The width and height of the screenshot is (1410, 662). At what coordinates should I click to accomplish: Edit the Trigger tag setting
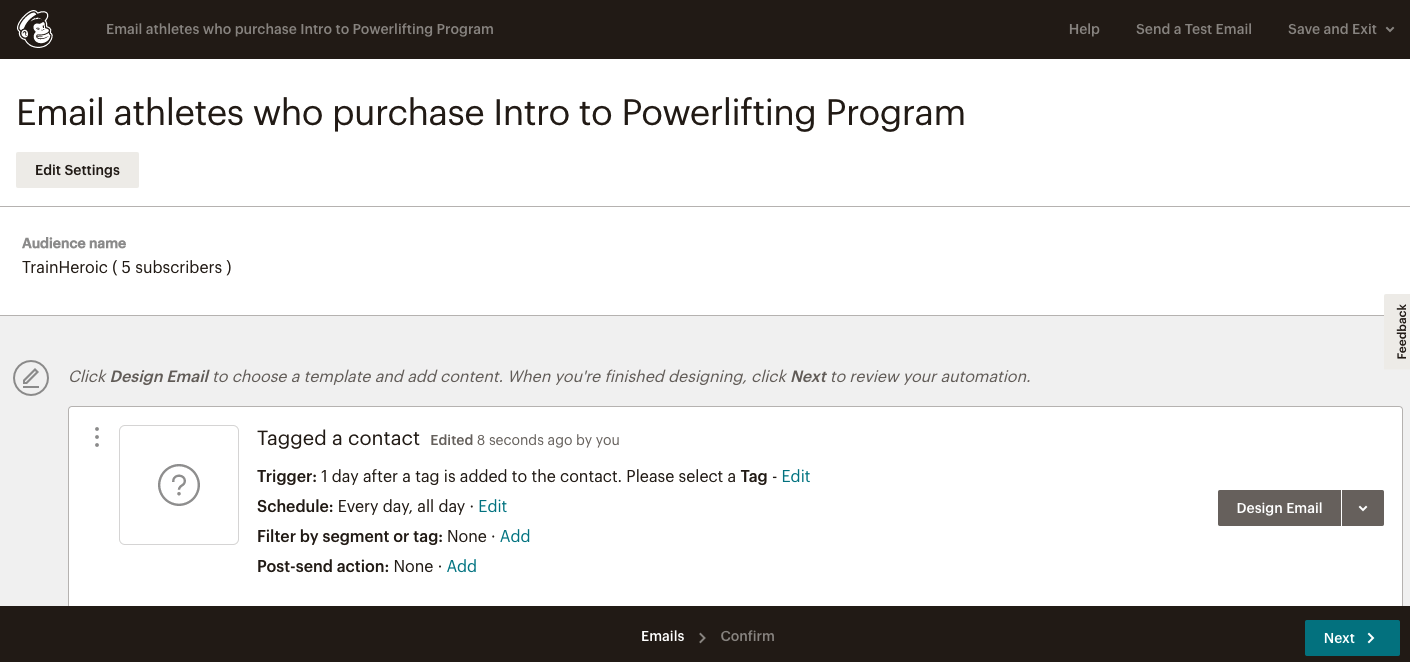tap(796, 476)
